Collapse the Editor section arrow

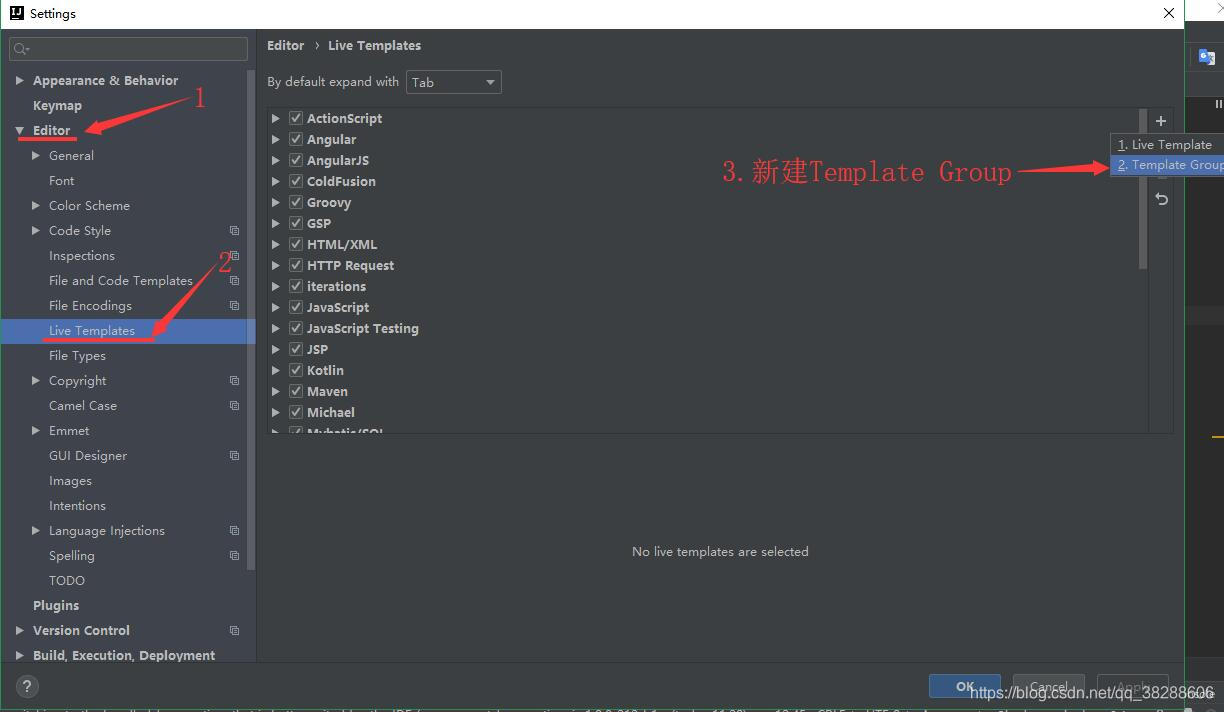[x=19, y=131]
